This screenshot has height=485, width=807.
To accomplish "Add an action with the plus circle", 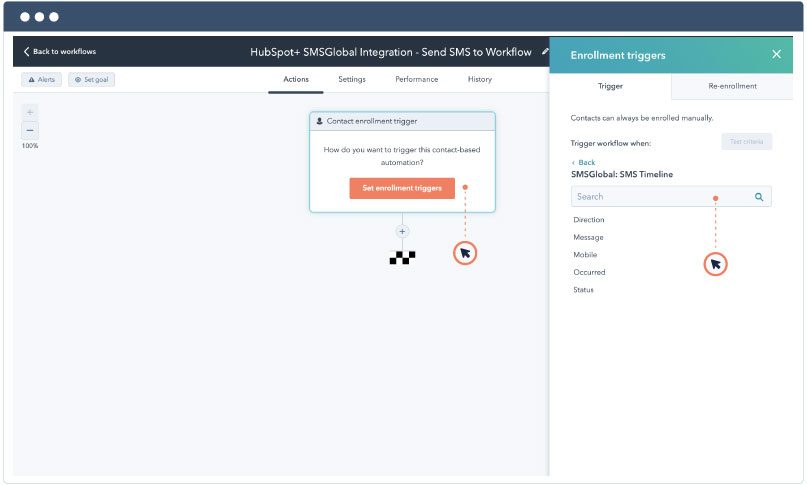I will pos(402,232).
